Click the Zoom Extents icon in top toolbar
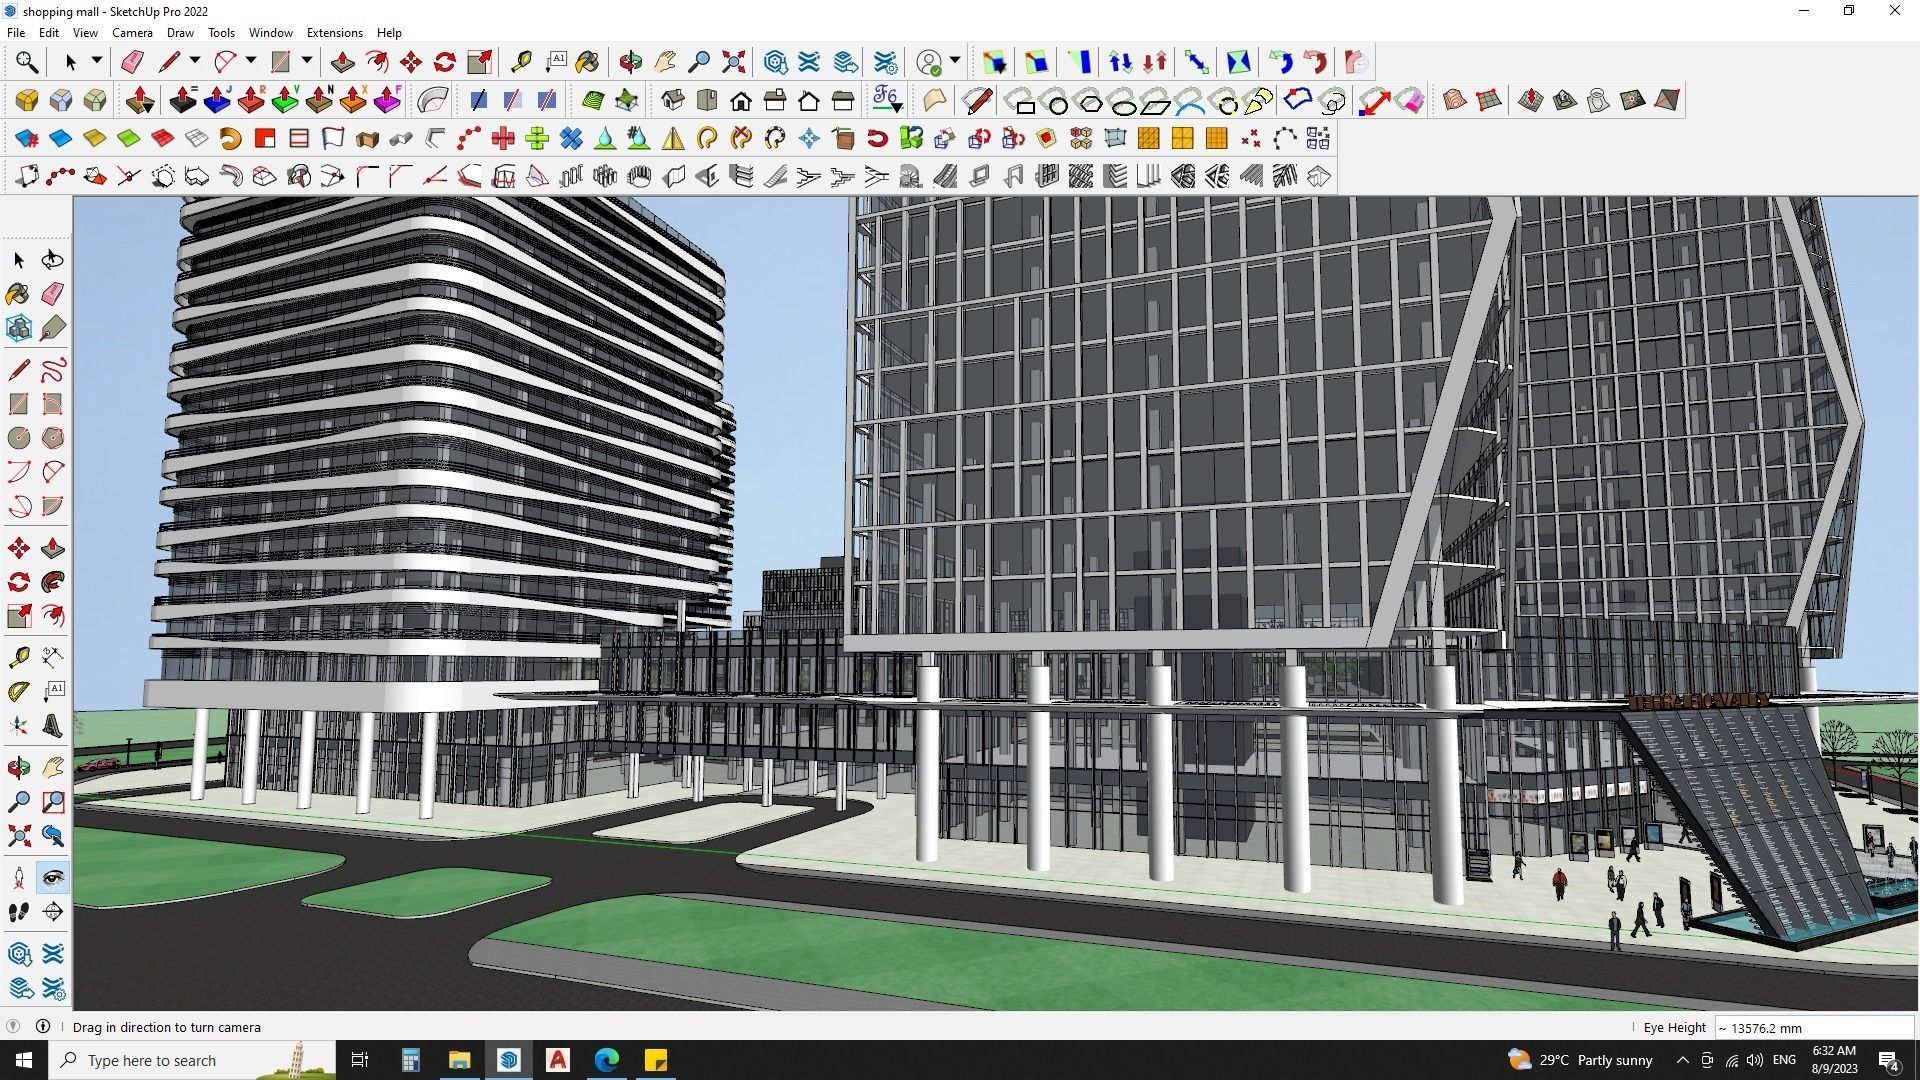Viewport: 1920px width, 1080px height. tap(733, 62)
